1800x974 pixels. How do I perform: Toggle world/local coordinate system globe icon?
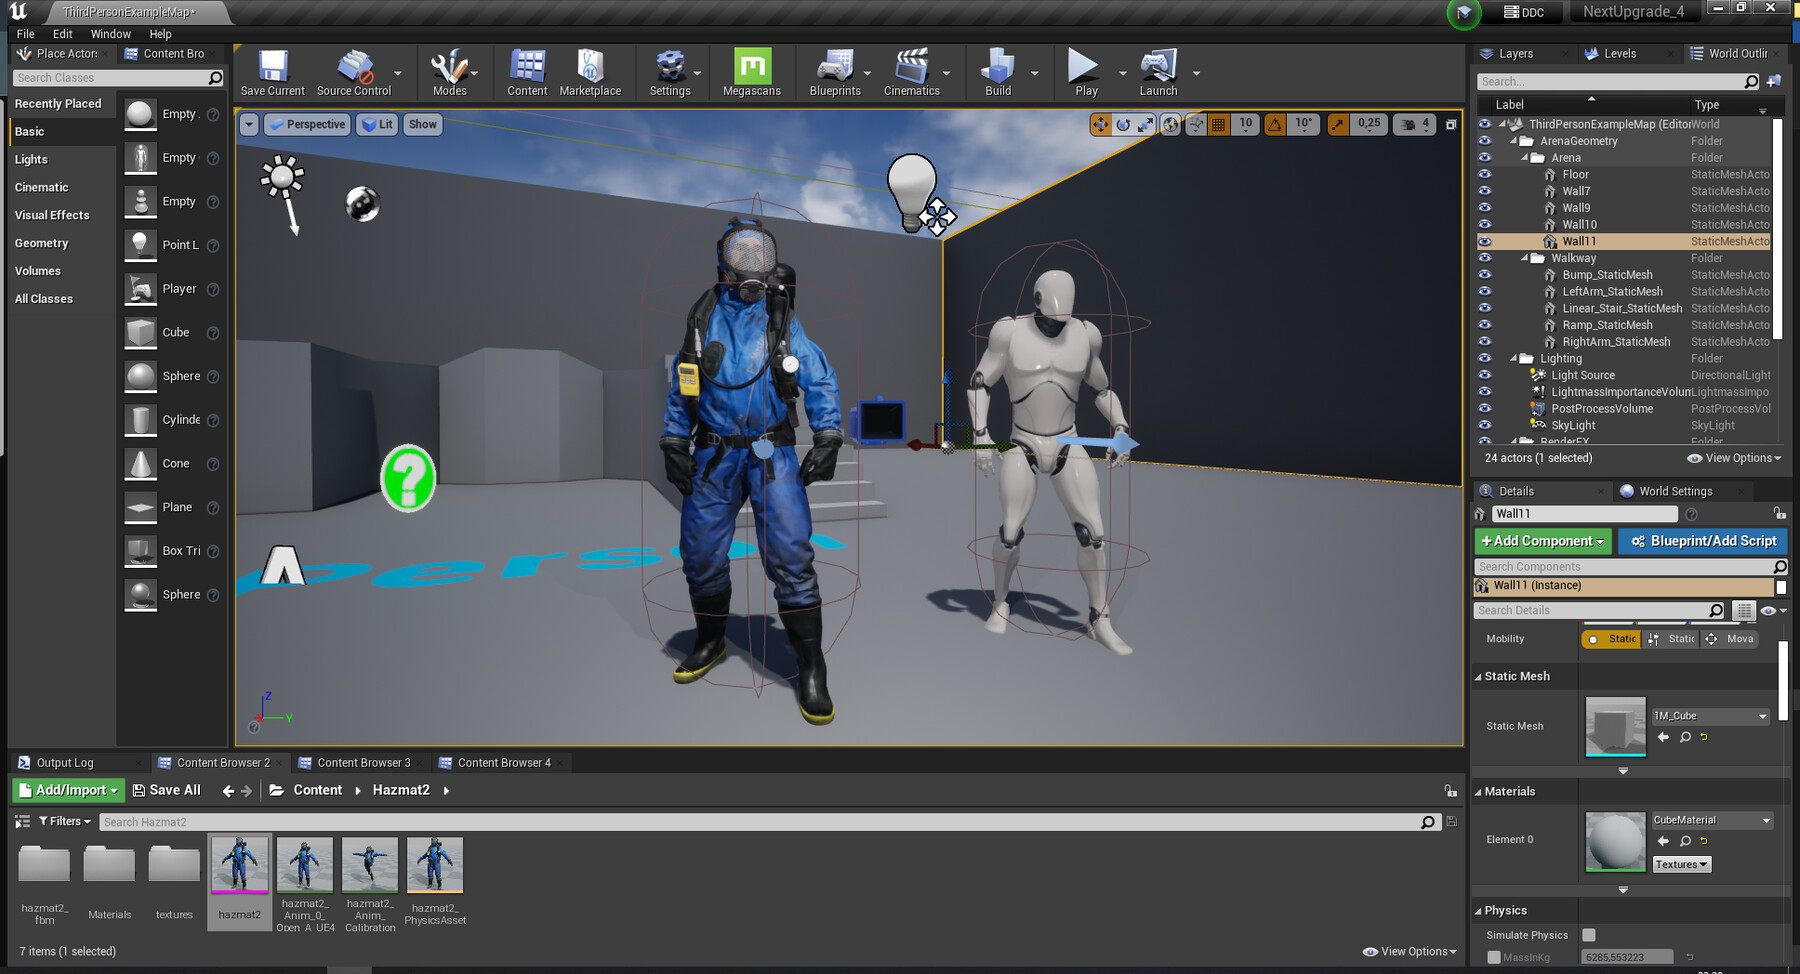1170,124
